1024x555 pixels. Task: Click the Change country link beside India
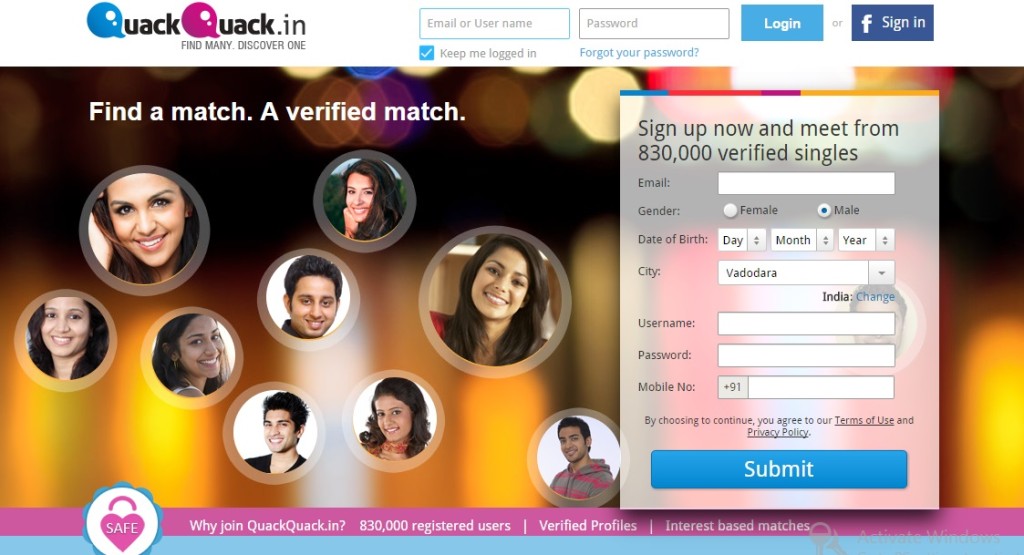(x=875, y=296)
